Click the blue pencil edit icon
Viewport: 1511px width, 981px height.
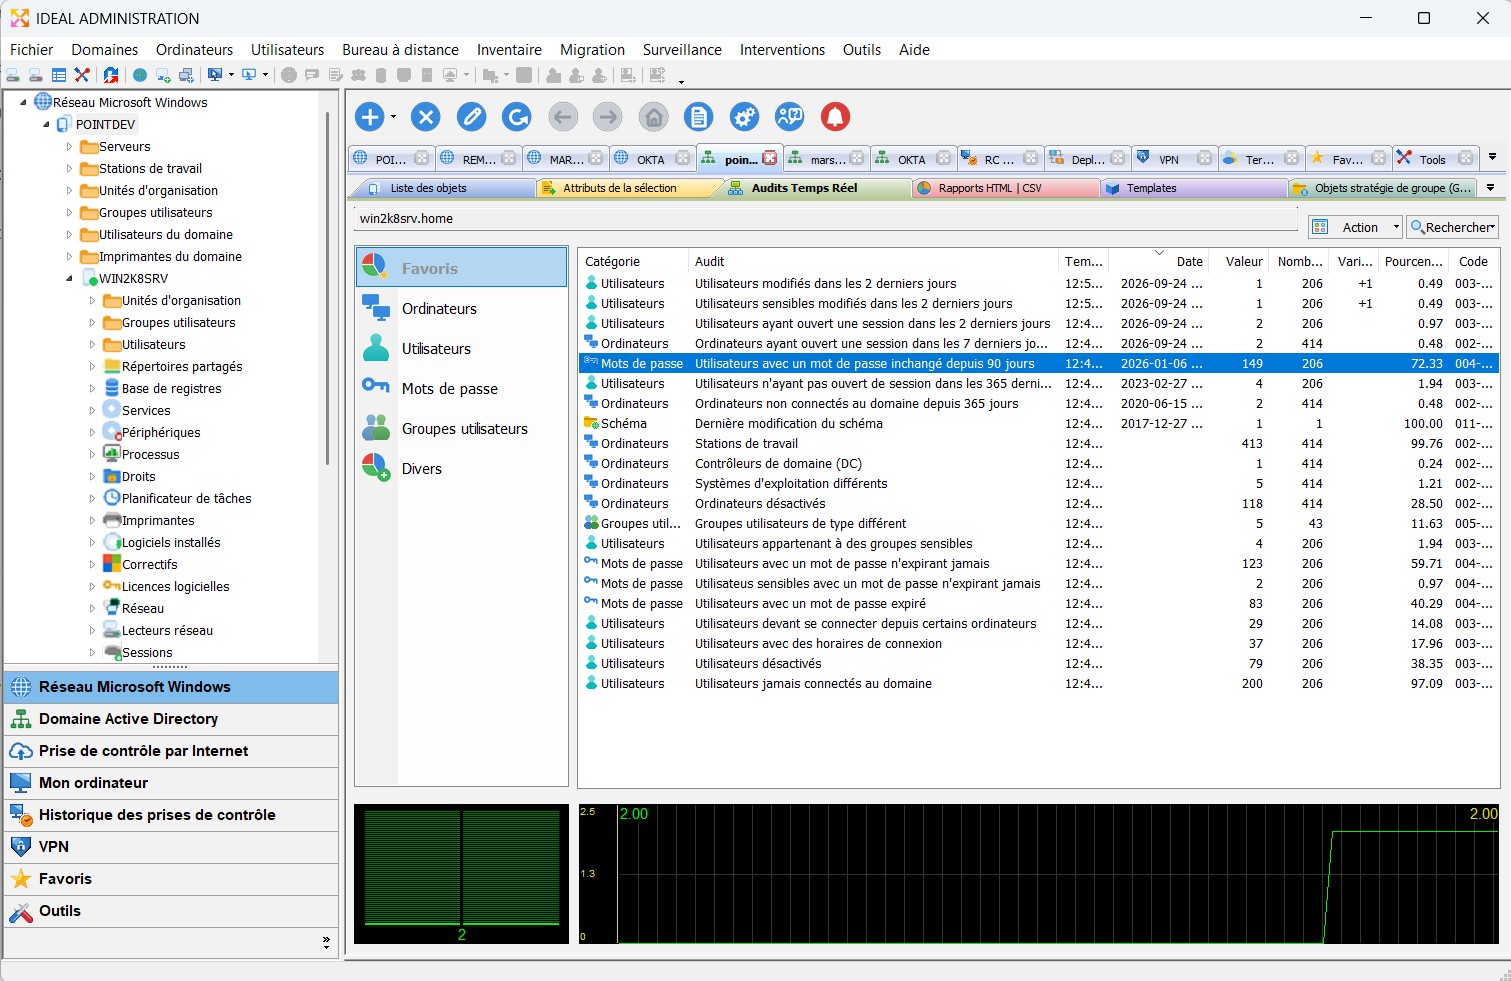471,117
